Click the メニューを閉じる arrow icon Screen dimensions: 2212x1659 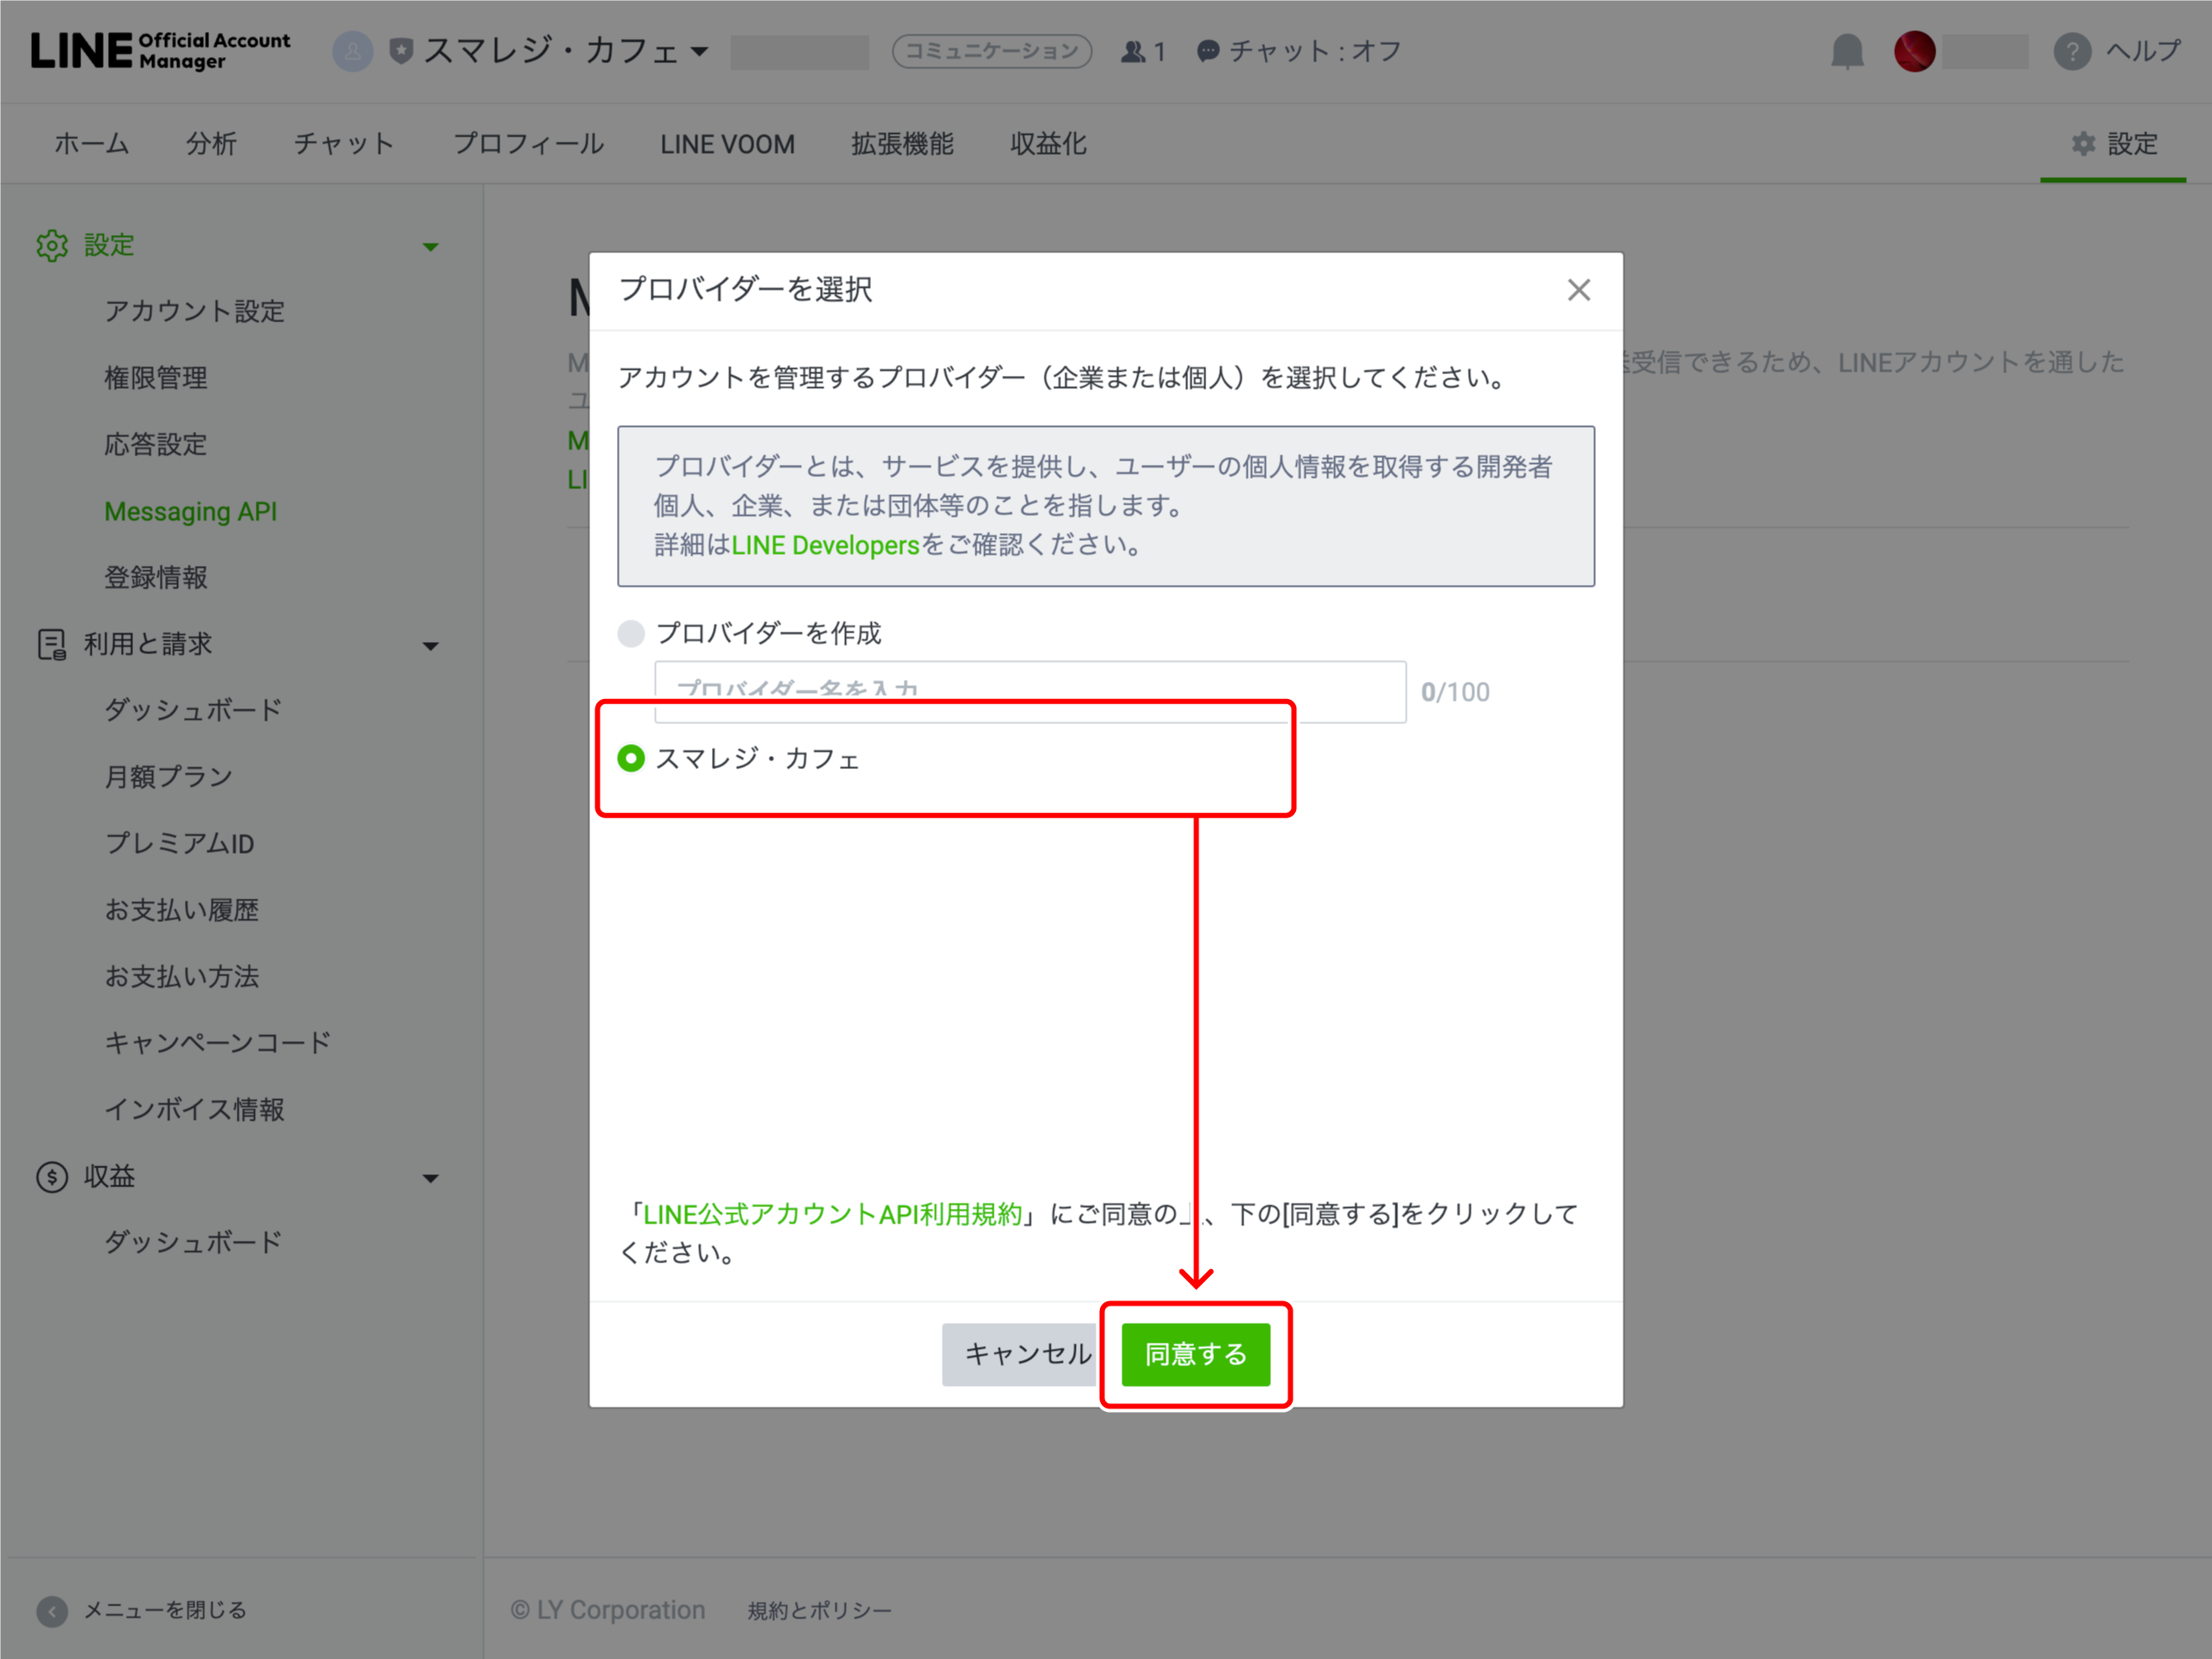point(52,1610)
